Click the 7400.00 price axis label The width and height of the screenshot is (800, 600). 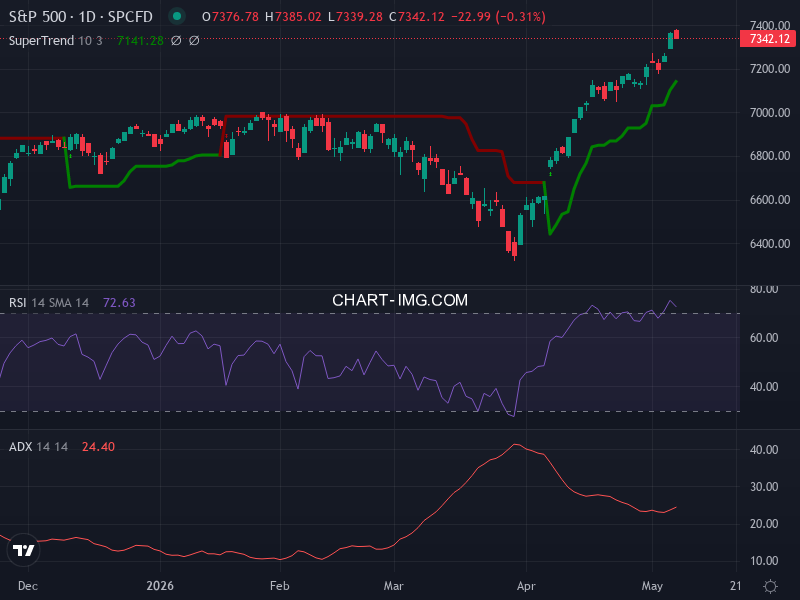pyautogui.click(x=770, y=26)
